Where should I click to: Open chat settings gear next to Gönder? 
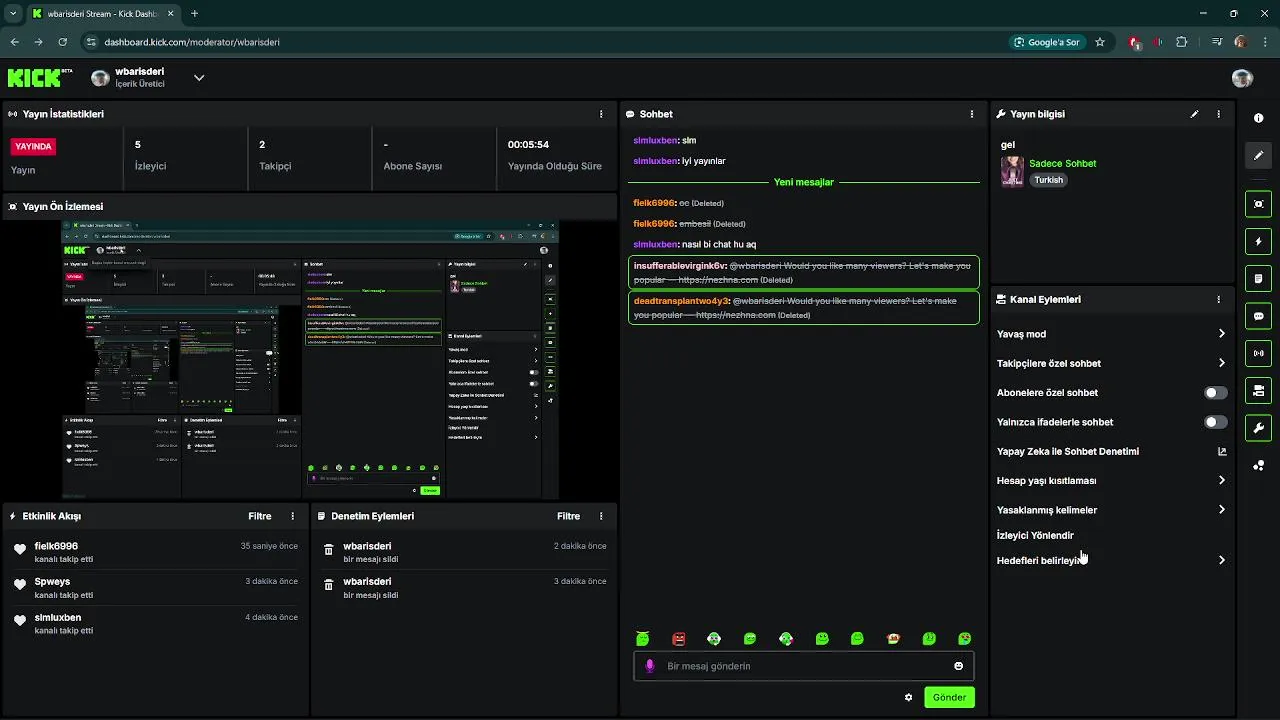click(x=908, y=697)
